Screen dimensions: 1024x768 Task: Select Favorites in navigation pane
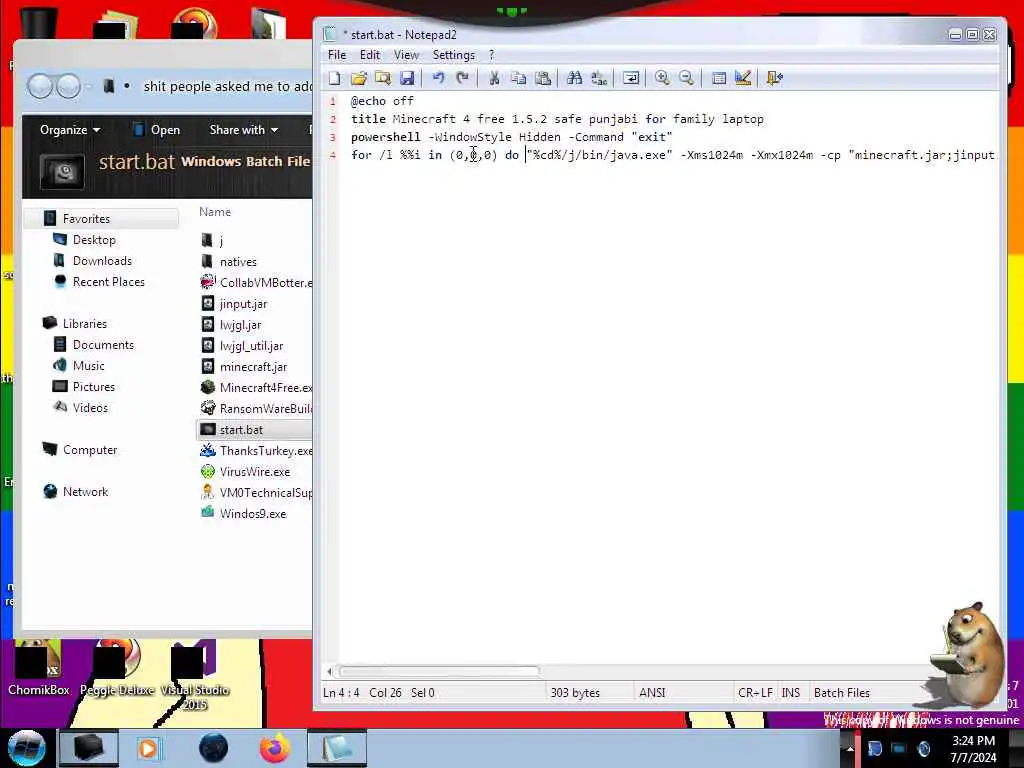tap(86, 219)
